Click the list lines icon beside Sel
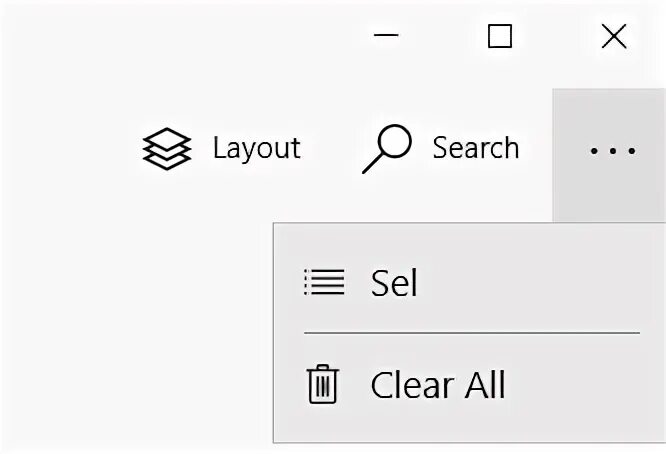Screen dimensions: 666x454 (x=324, y=282)
